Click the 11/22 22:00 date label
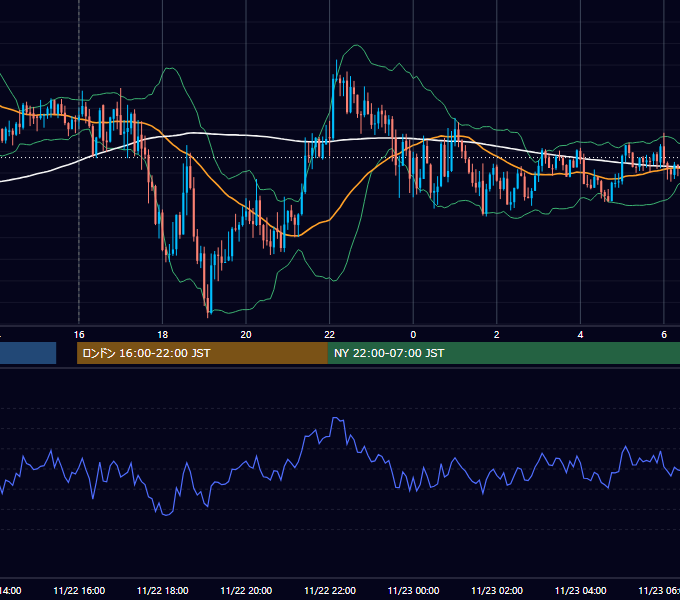 [x=330, y=590]
